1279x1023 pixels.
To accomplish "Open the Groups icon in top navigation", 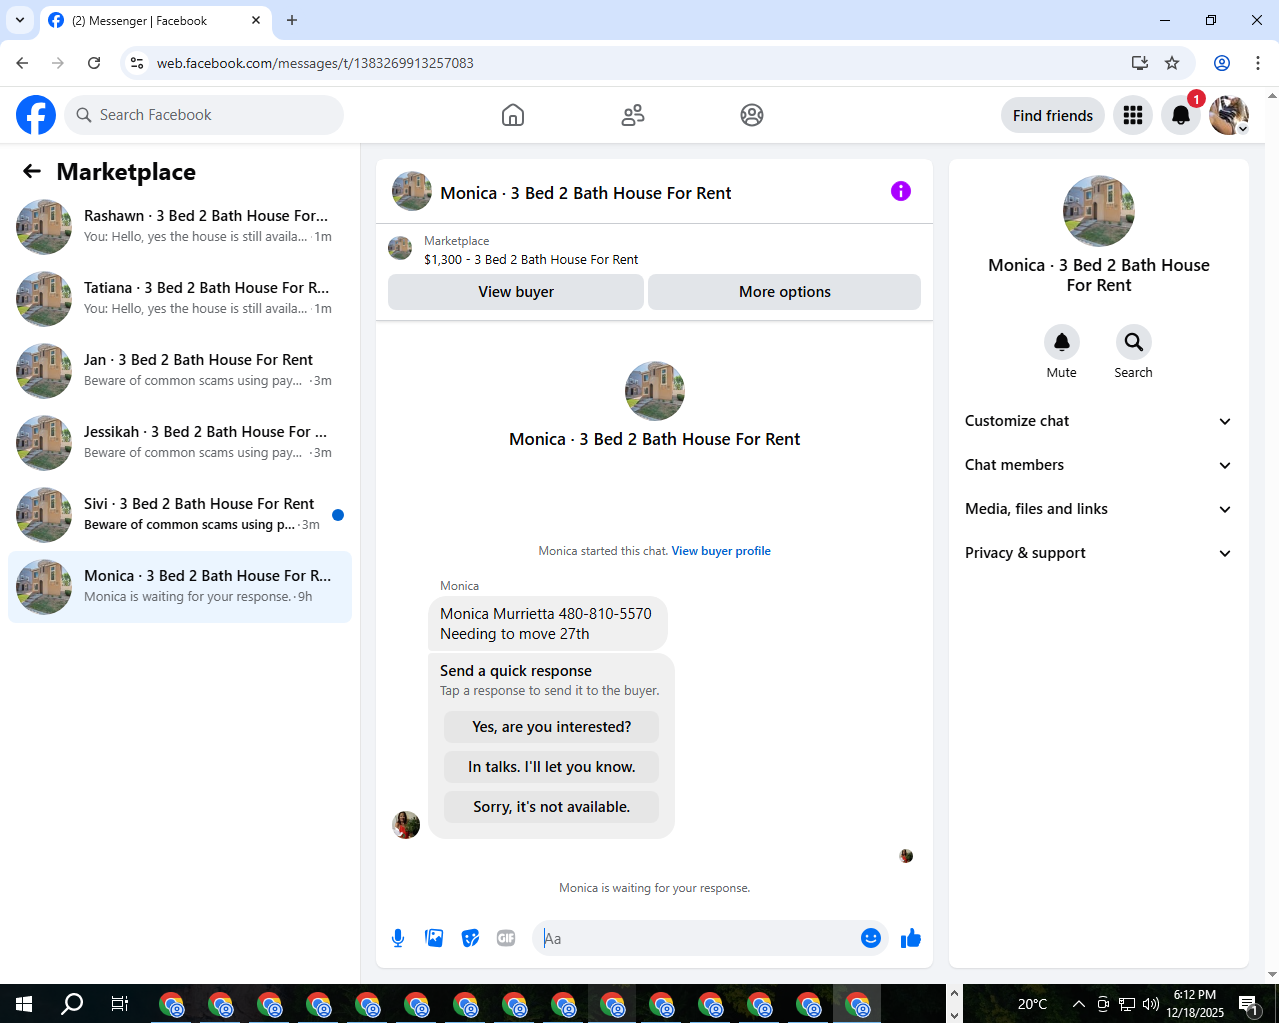I will coord(752,115).
